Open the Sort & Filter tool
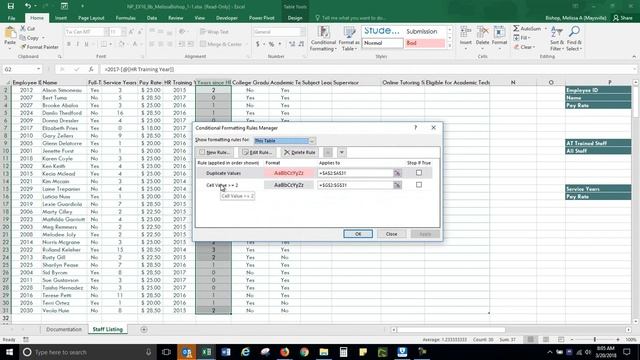 point(556,39)
